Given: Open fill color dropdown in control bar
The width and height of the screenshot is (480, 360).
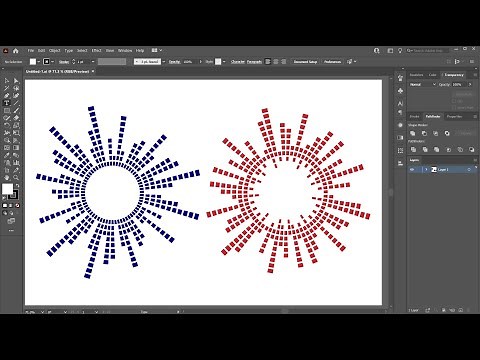Looking at the screenshot, I should click(39, 62).
